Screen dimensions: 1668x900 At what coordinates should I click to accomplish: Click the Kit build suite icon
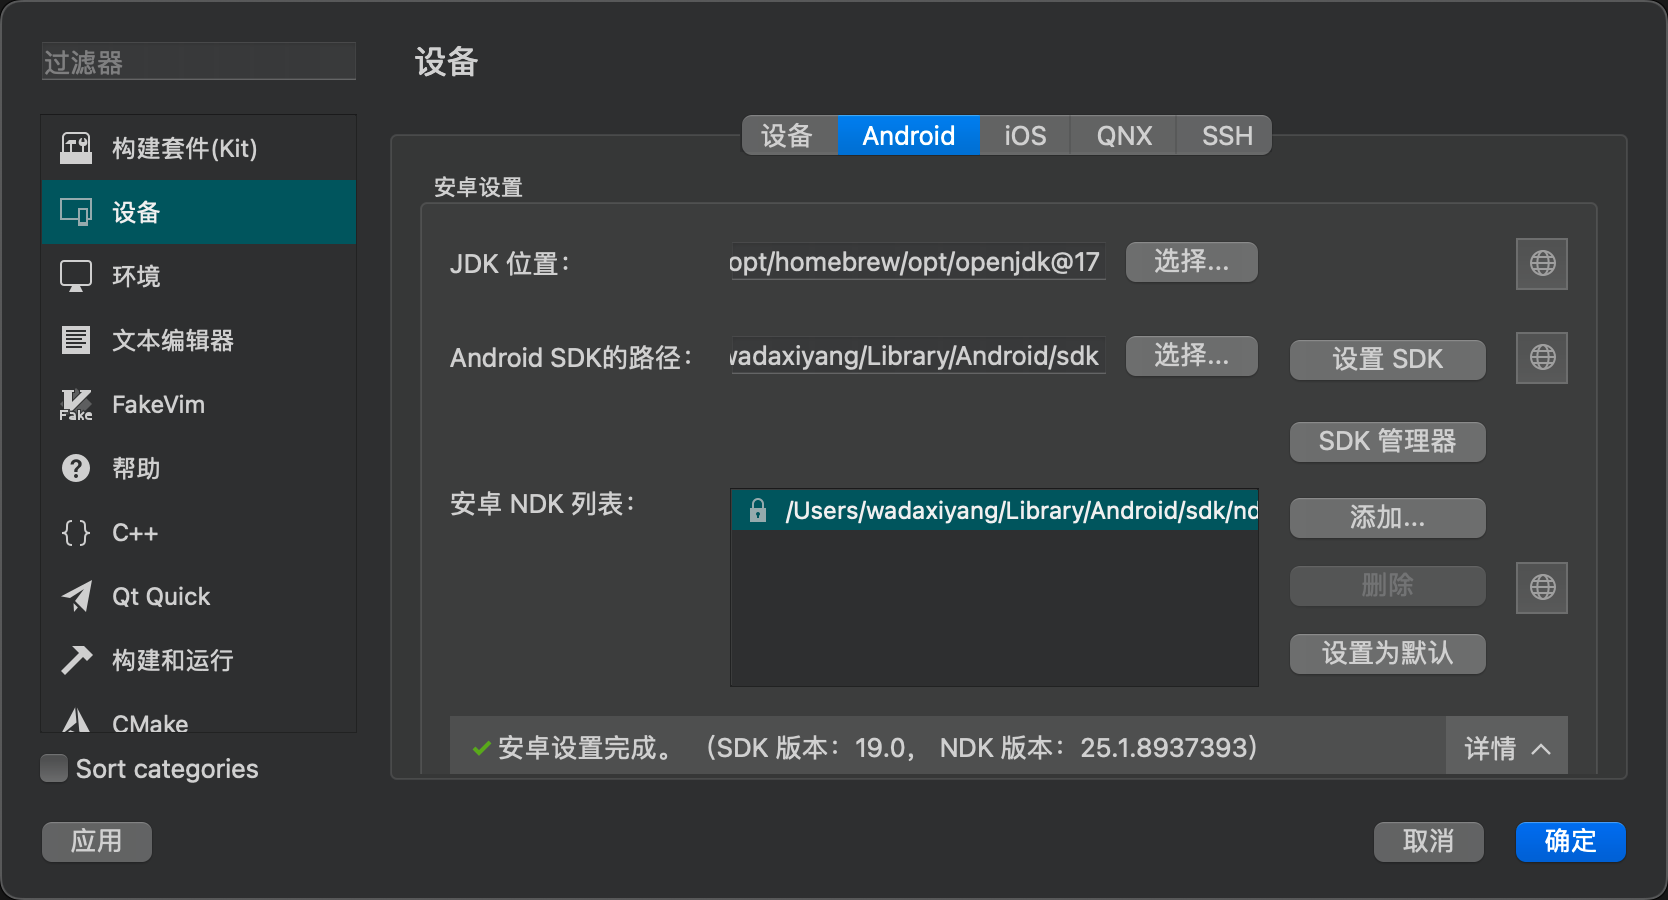coord(76,148)
